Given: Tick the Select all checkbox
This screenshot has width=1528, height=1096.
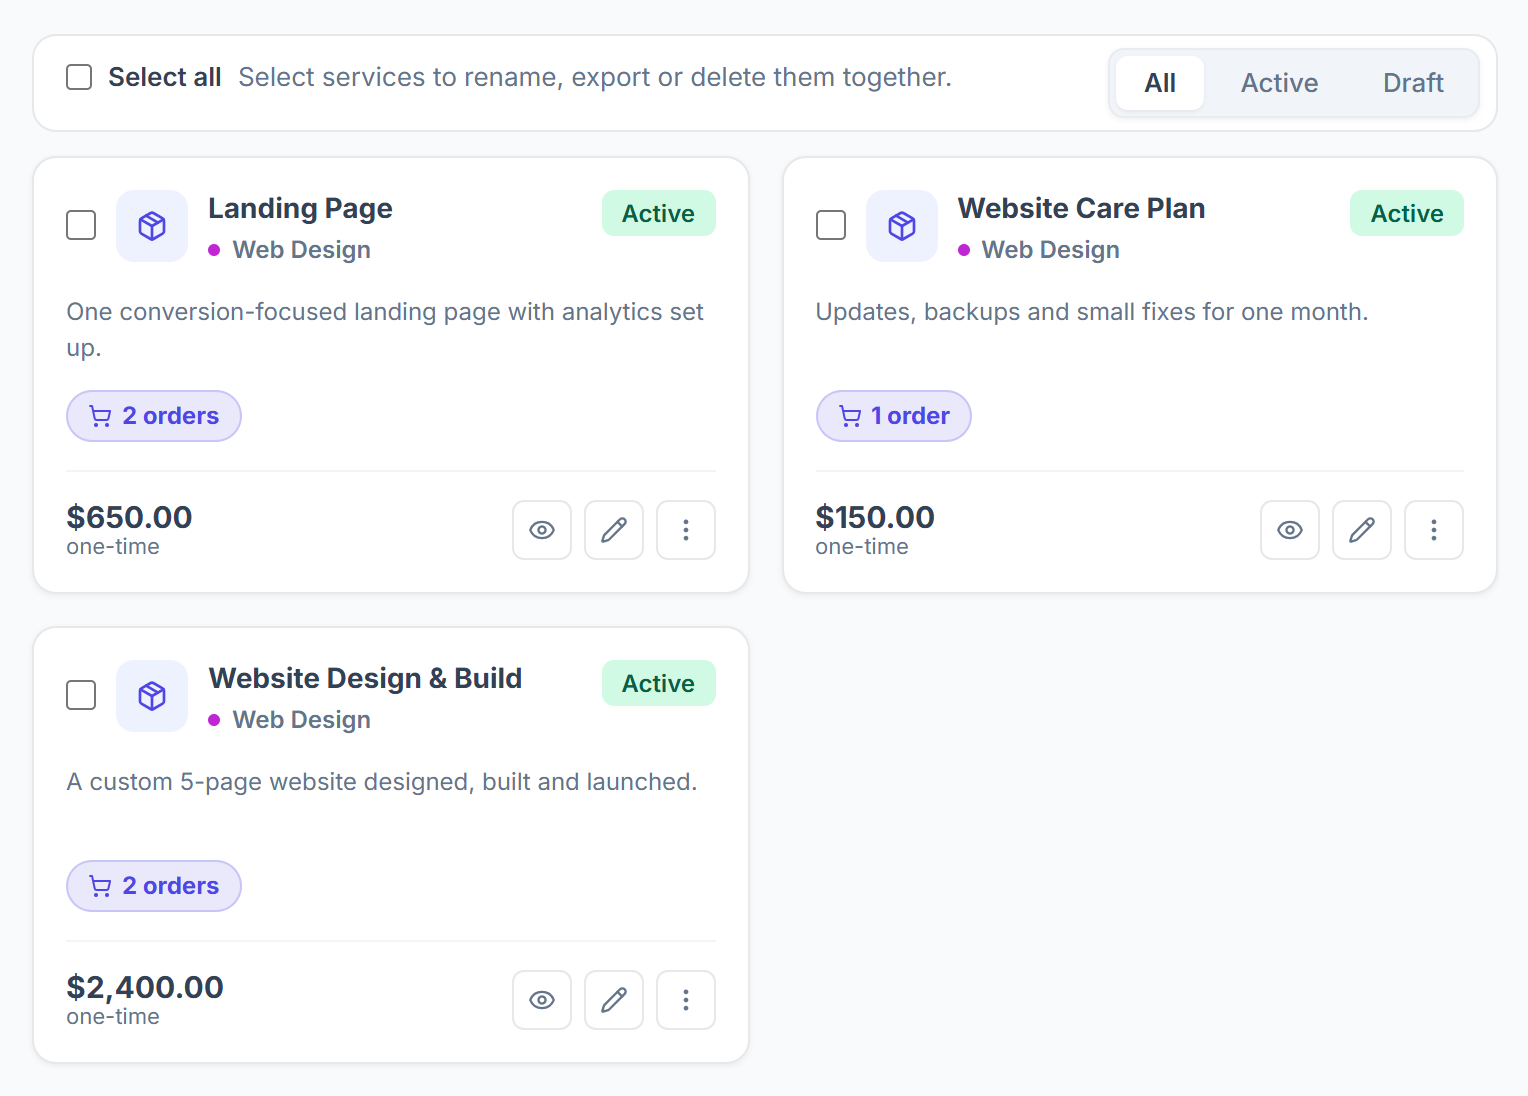Looking at the screenshot, I should [x=79, y=77].
